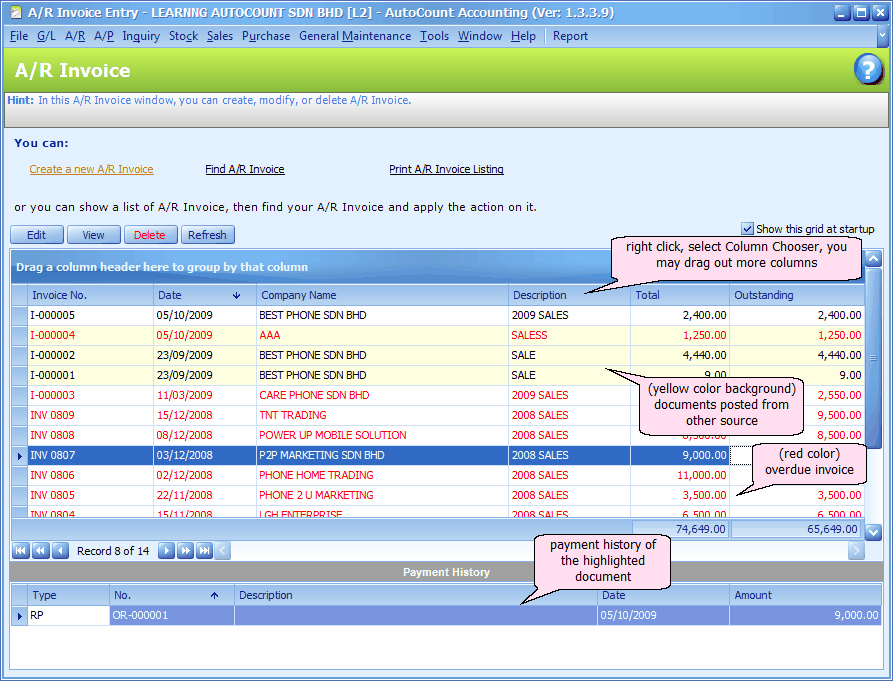Select CARE PHONE SDN BHD company cell

[x=382, y=395]
